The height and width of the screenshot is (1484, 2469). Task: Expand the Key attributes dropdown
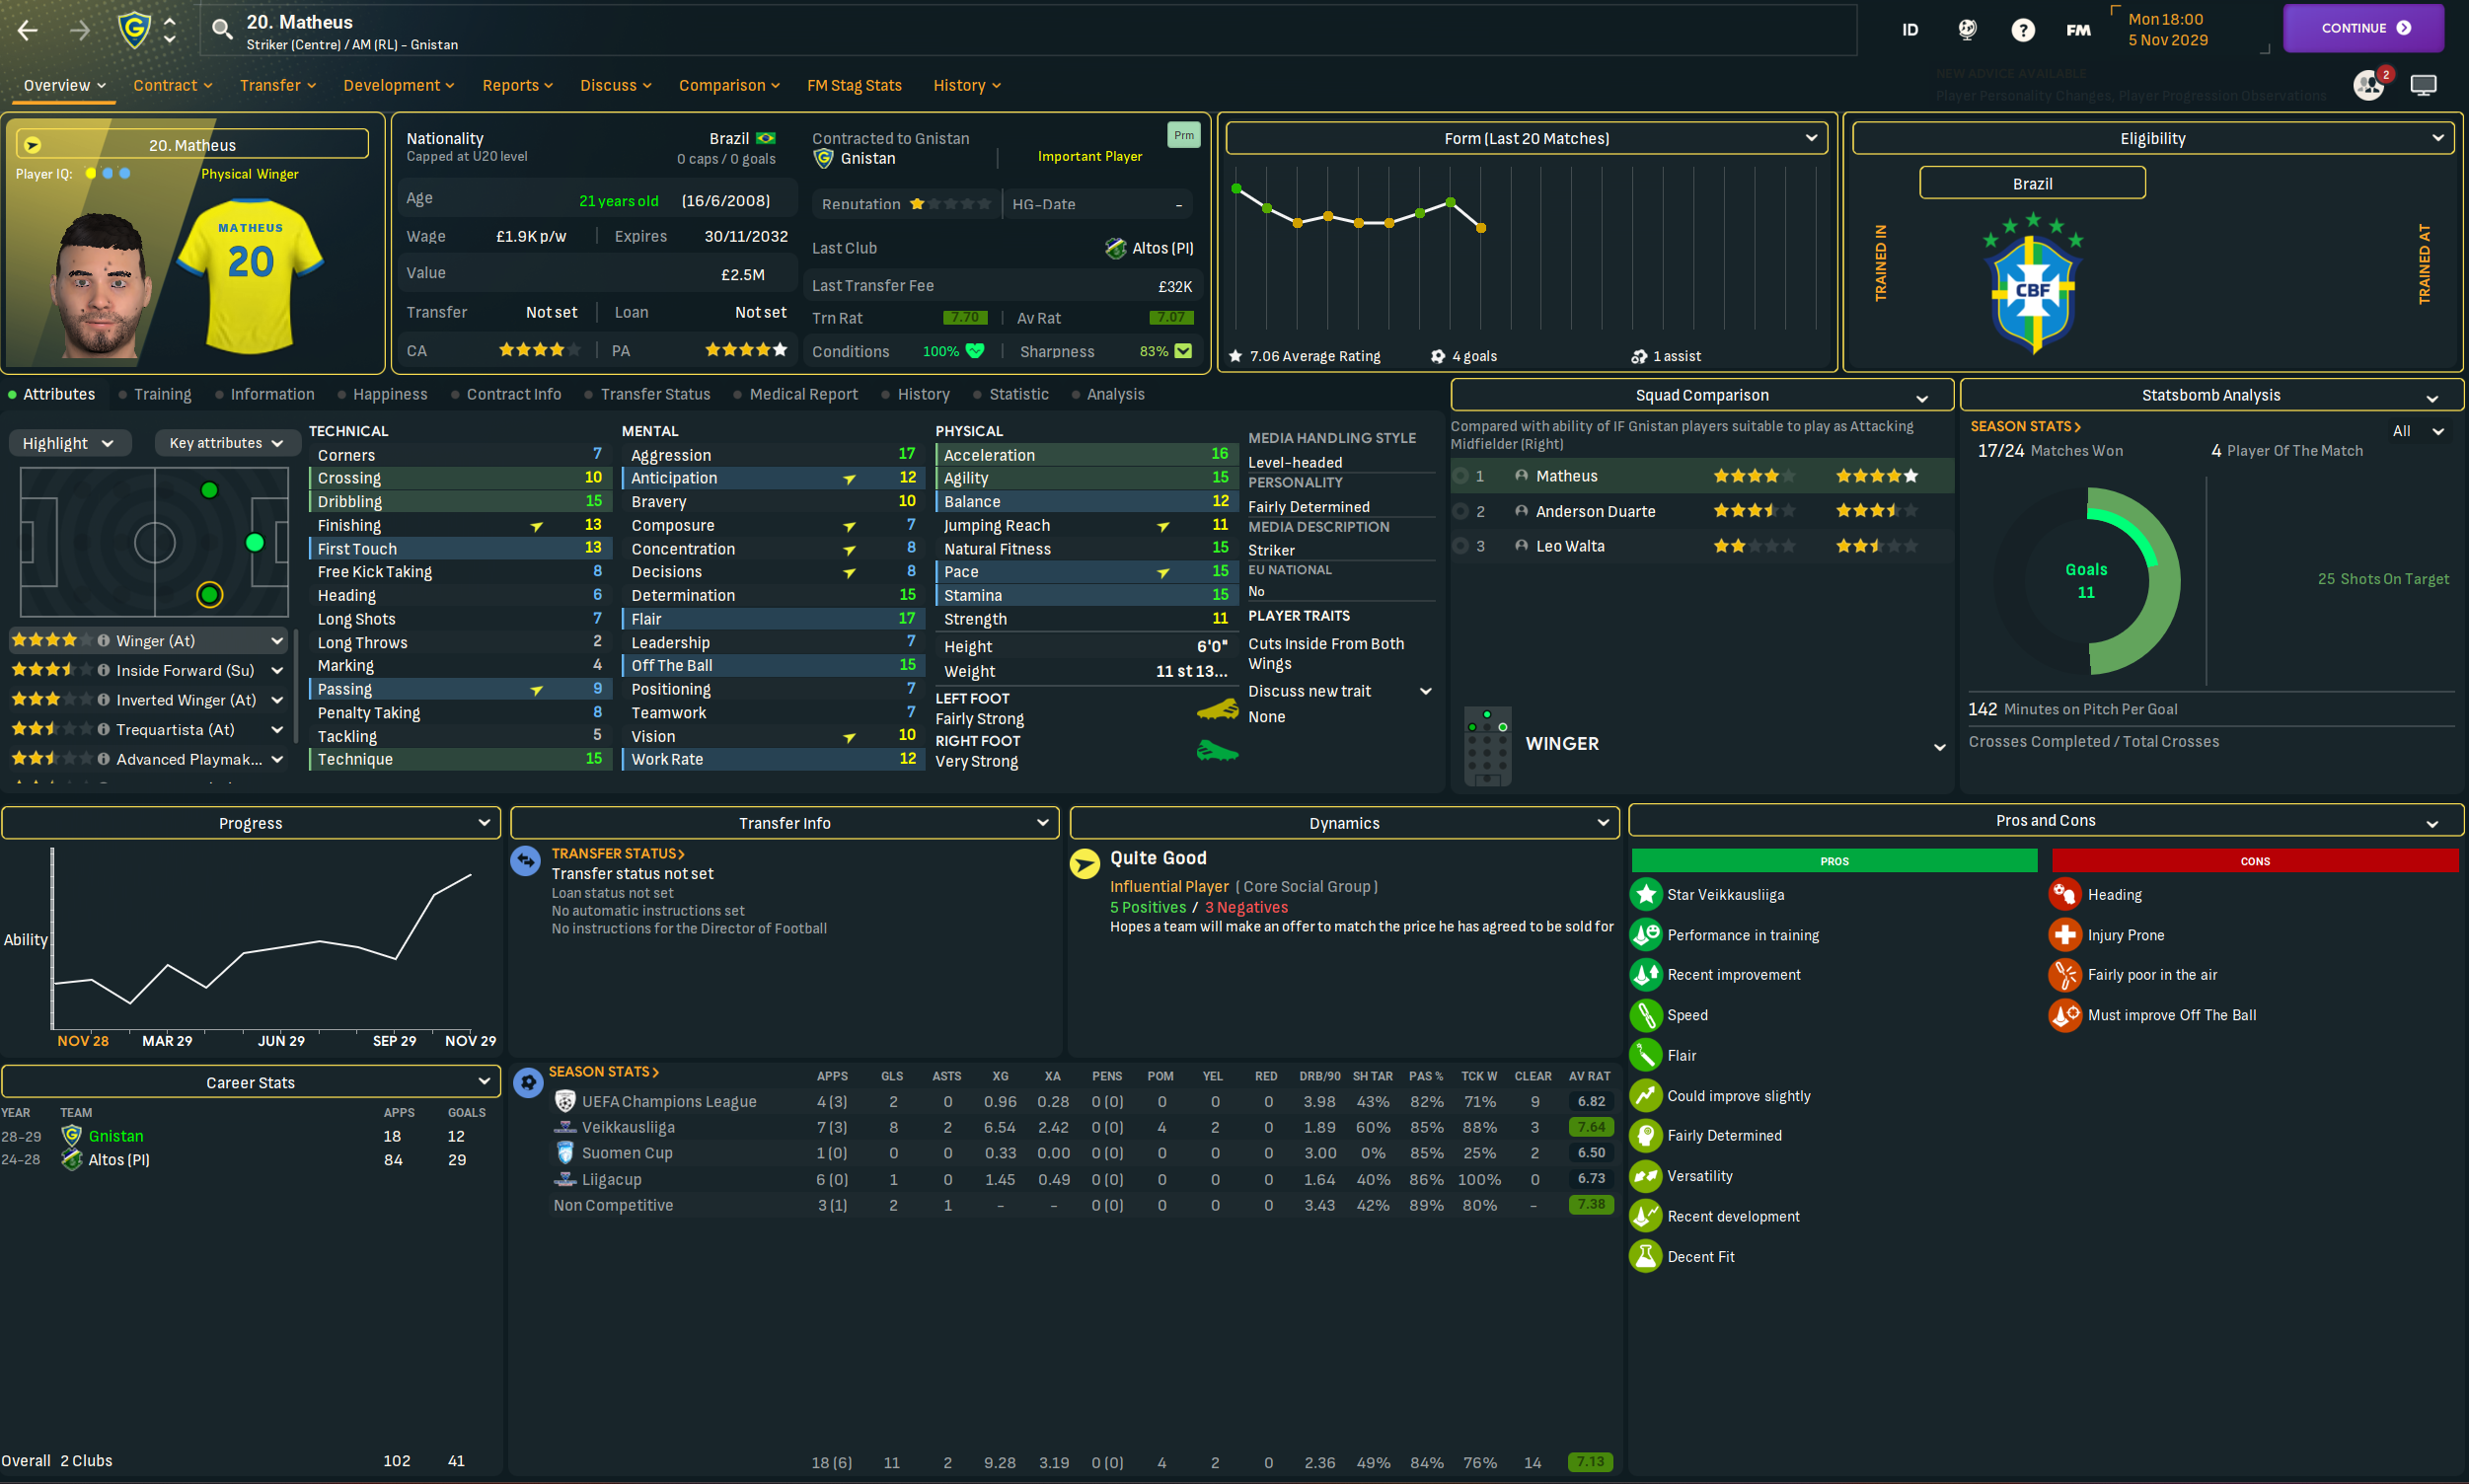226,443
